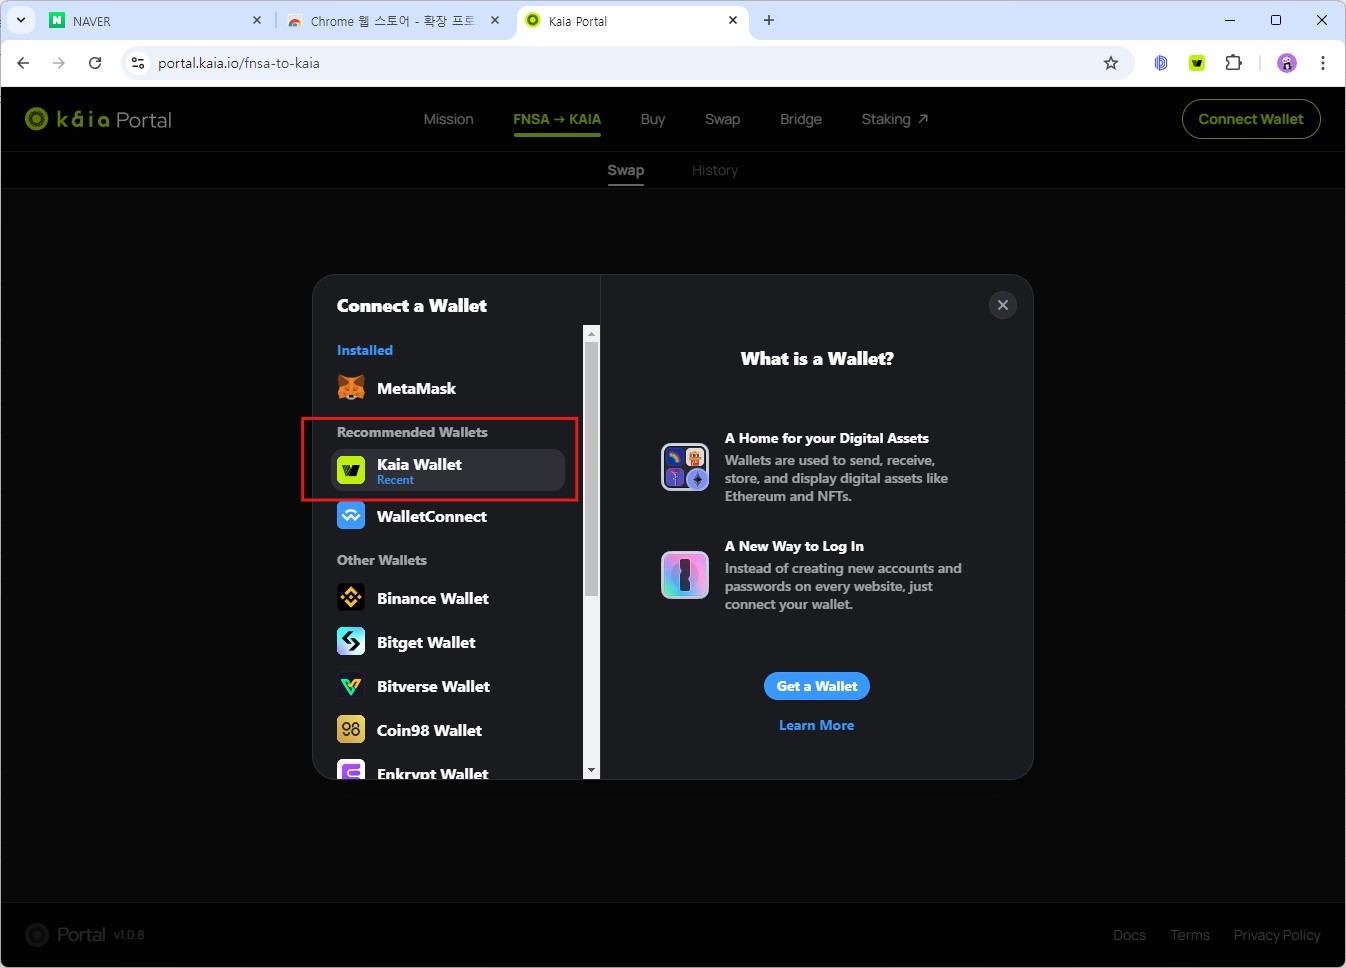The width and height of the screenshot is (1346, 968).
Task: Click the New Way to Log In illustration
Action: (685, 575)
